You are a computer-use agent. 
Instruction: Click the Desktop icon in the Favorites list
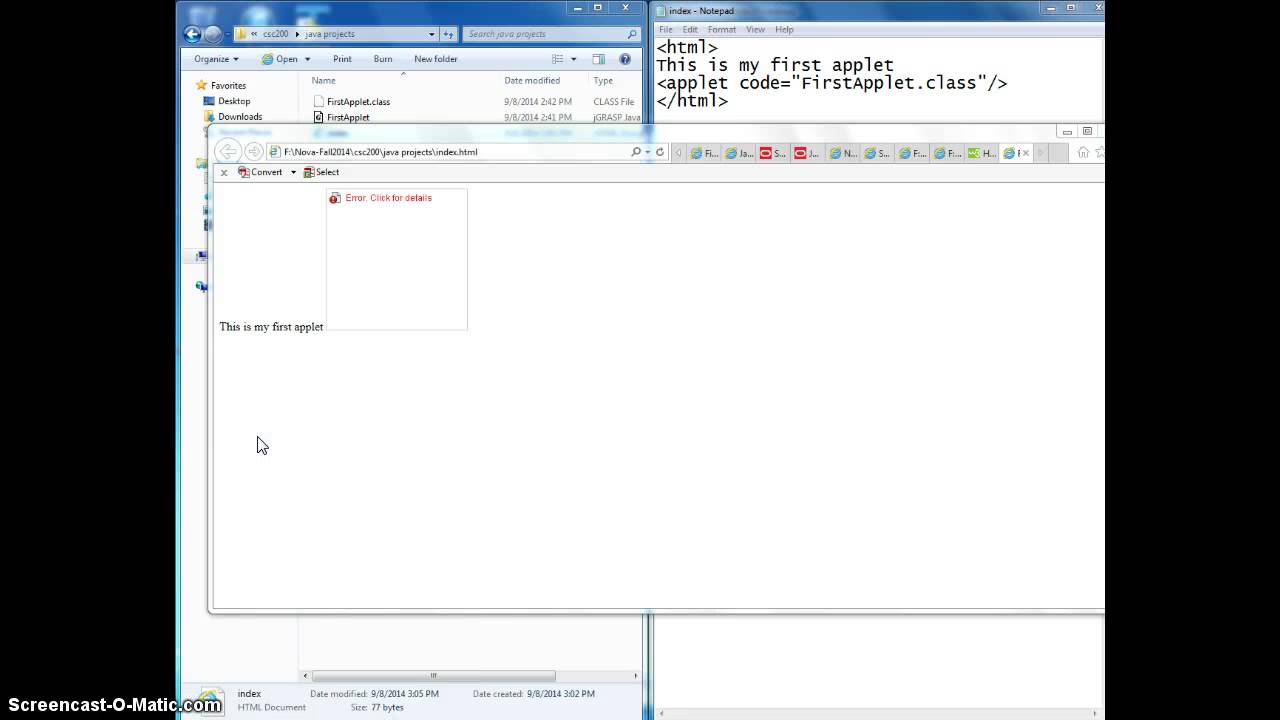pos(209,101)
